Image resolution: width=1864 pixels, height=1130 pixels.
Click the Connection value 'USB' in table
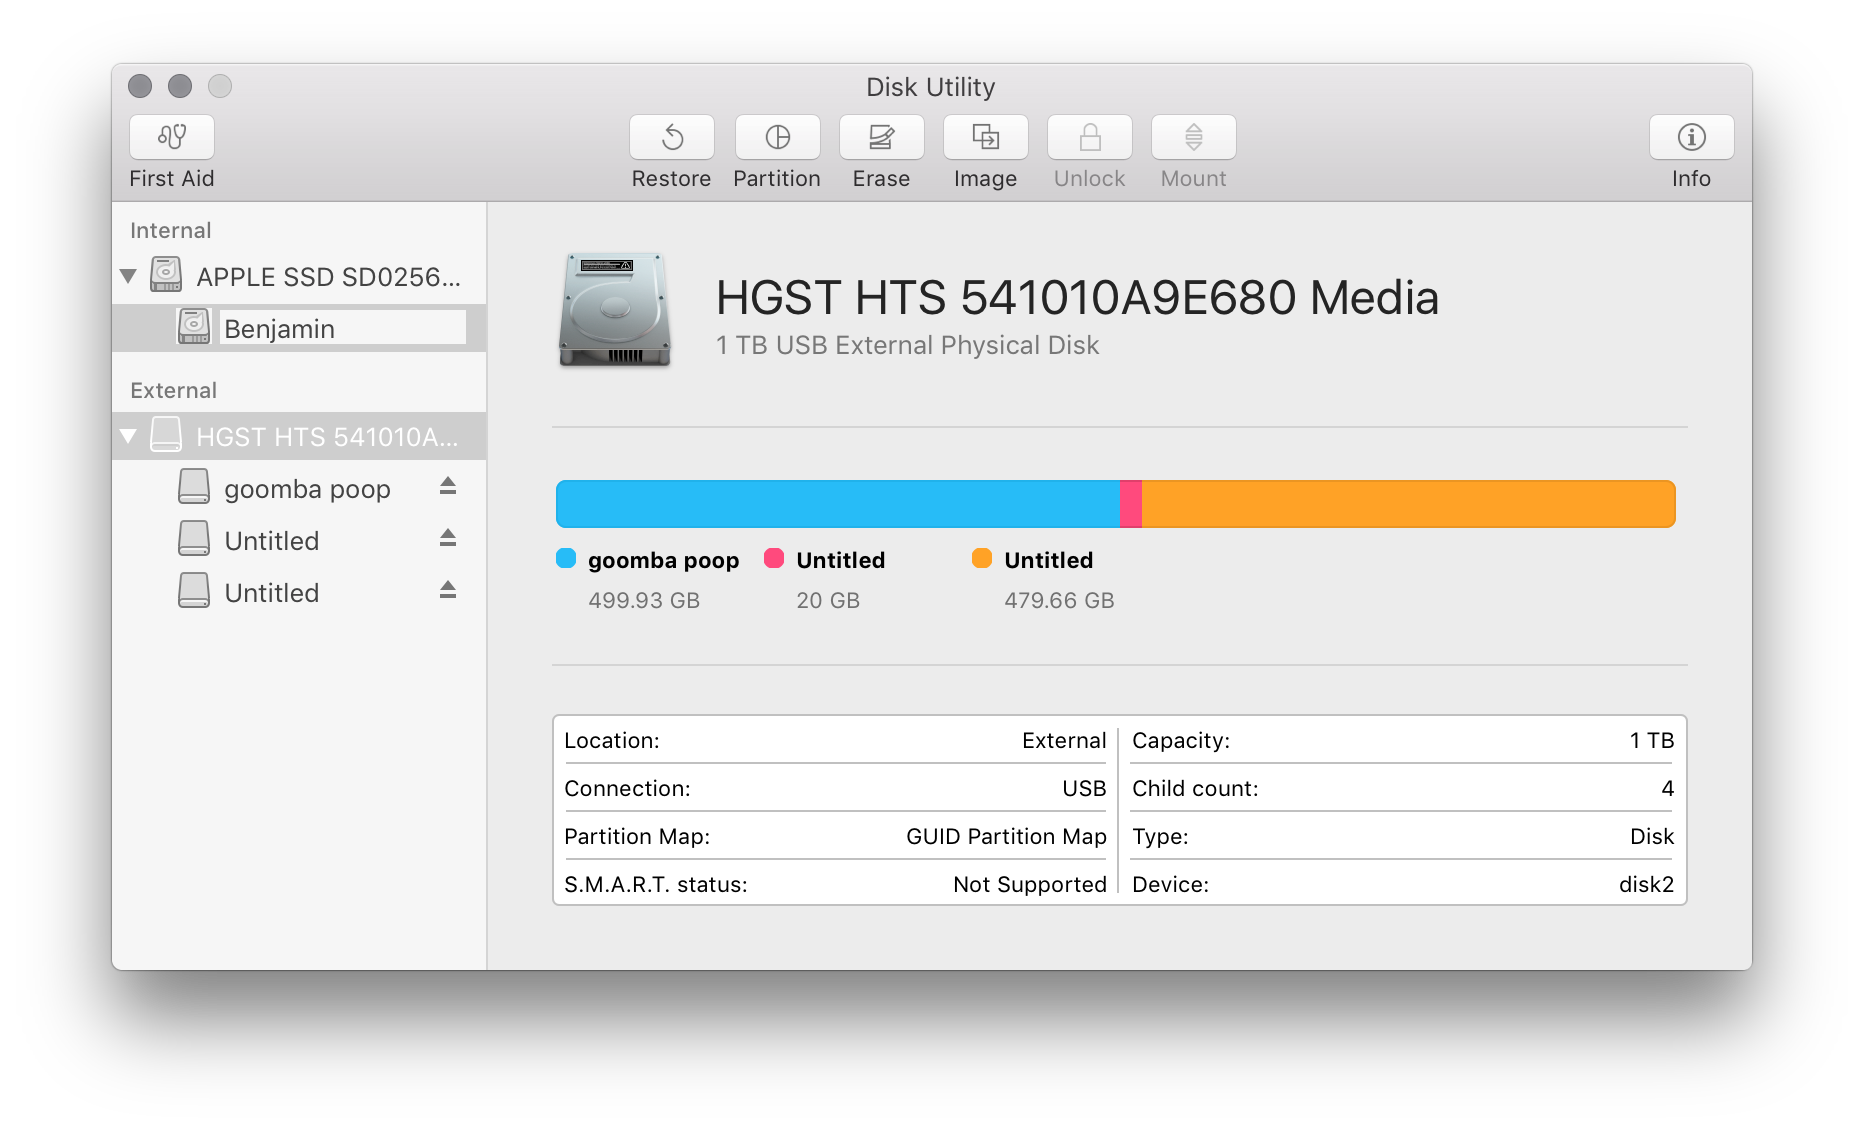1084,788
